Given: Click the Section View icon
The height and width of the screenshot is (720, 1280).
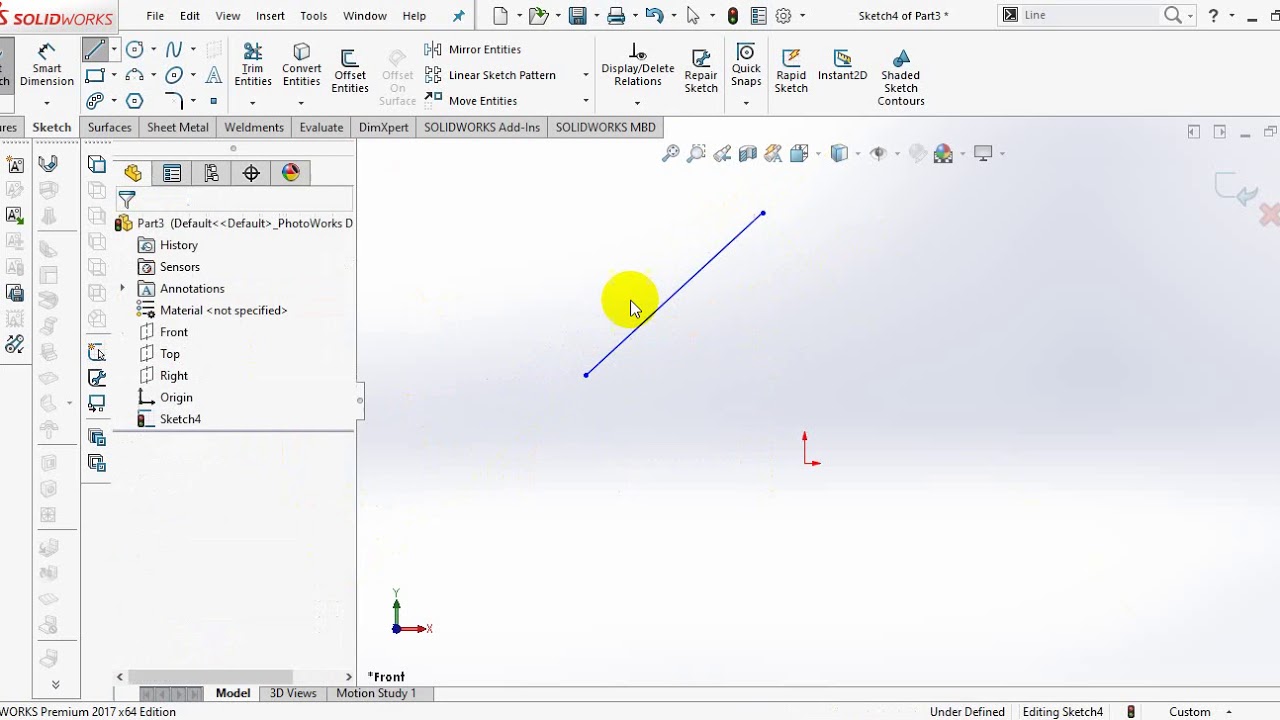Looking at the screenshot, I should click(748, 153).
